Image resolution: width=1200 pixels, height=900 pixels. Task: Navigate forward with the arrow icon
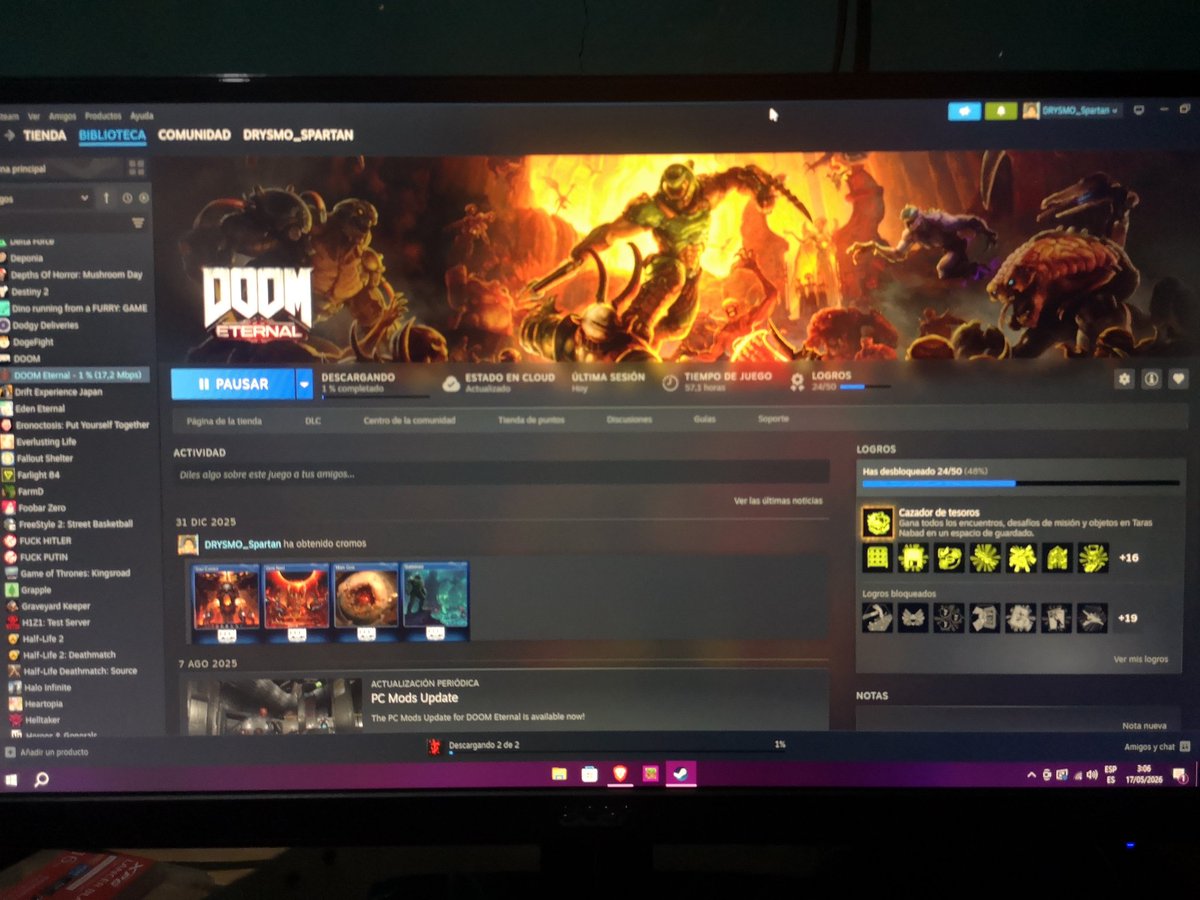pyautogui.click(x=9, y=135)
